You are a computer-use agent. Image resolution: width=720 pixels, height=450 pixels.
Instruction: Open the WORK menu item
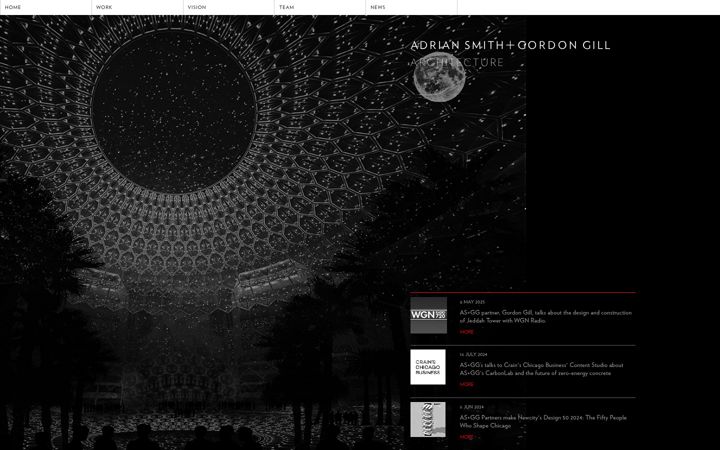pyautogui.click(x=104, y=7)
